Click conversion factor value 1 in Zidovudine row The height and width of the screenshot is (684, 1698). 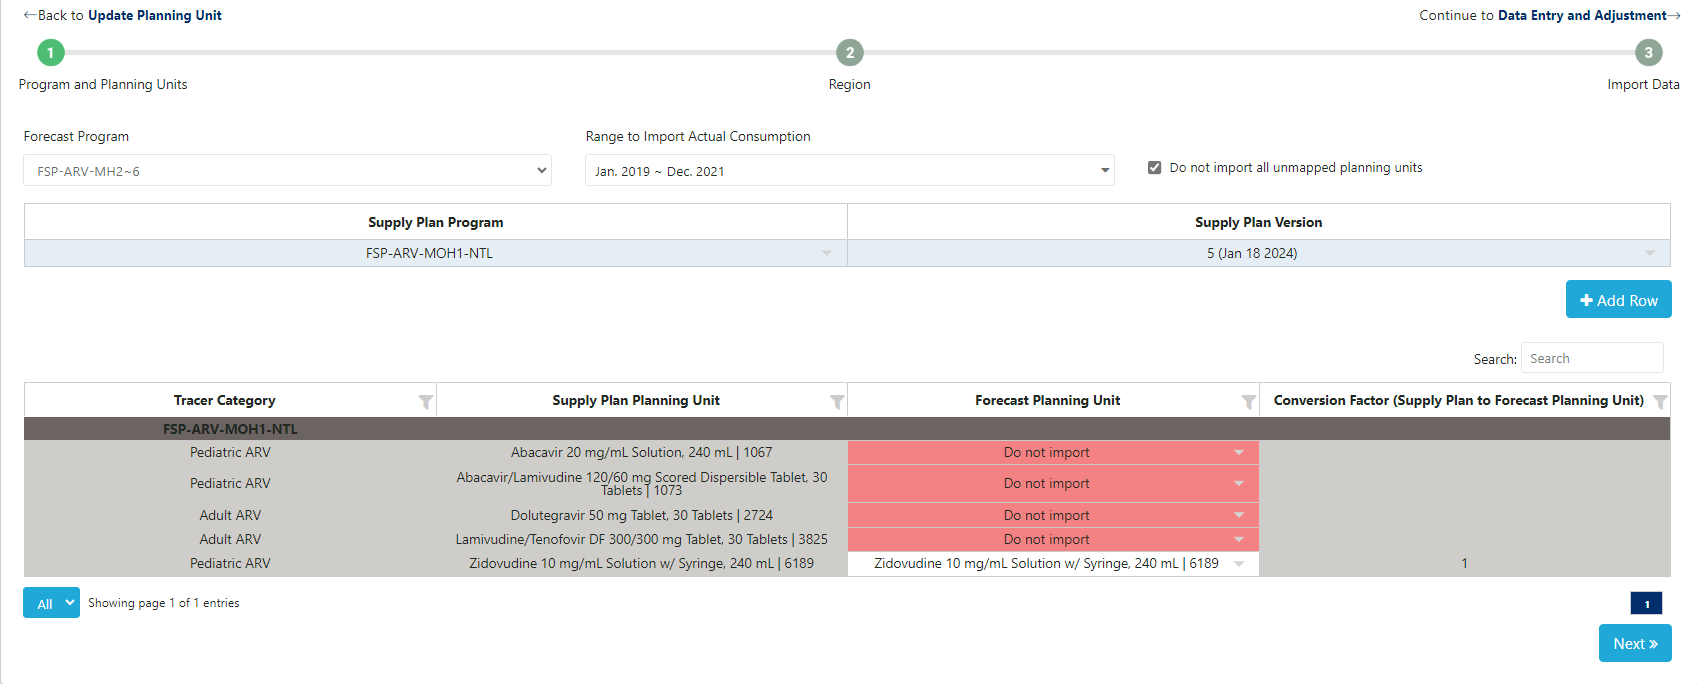tap(1464, 563)
